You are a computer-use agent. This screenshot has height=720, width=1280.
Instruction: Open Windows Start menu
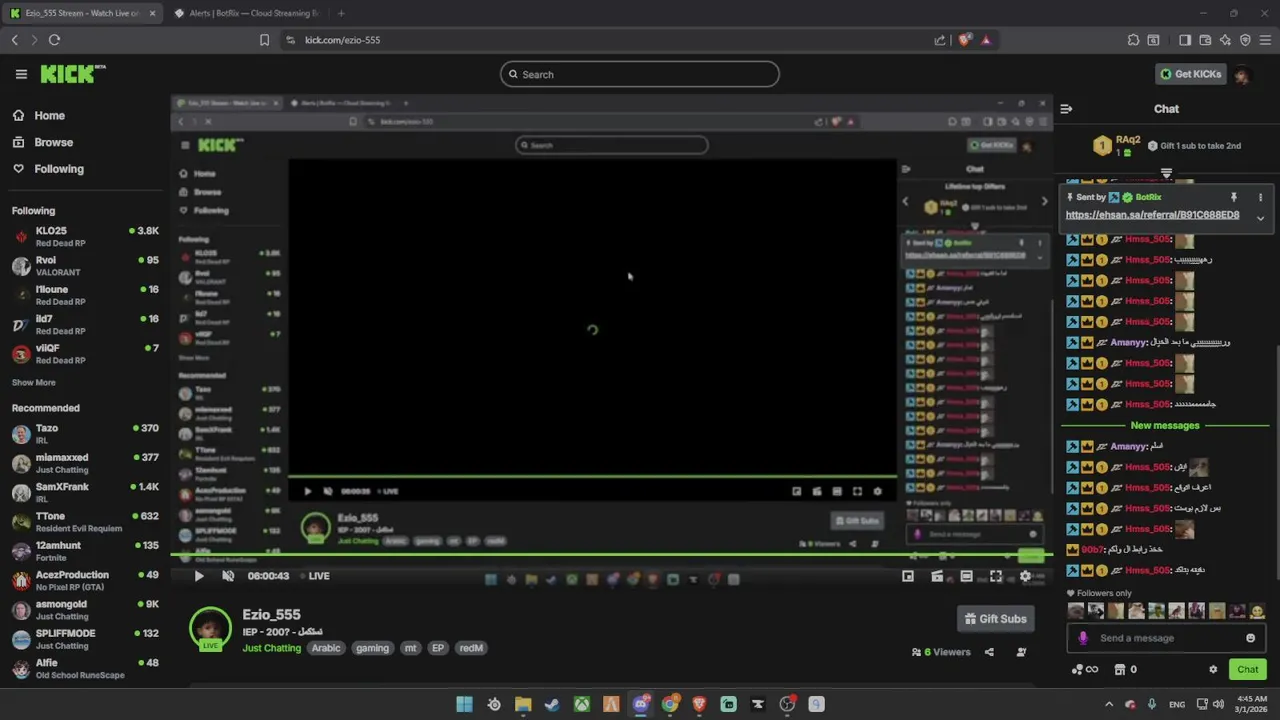464,704
